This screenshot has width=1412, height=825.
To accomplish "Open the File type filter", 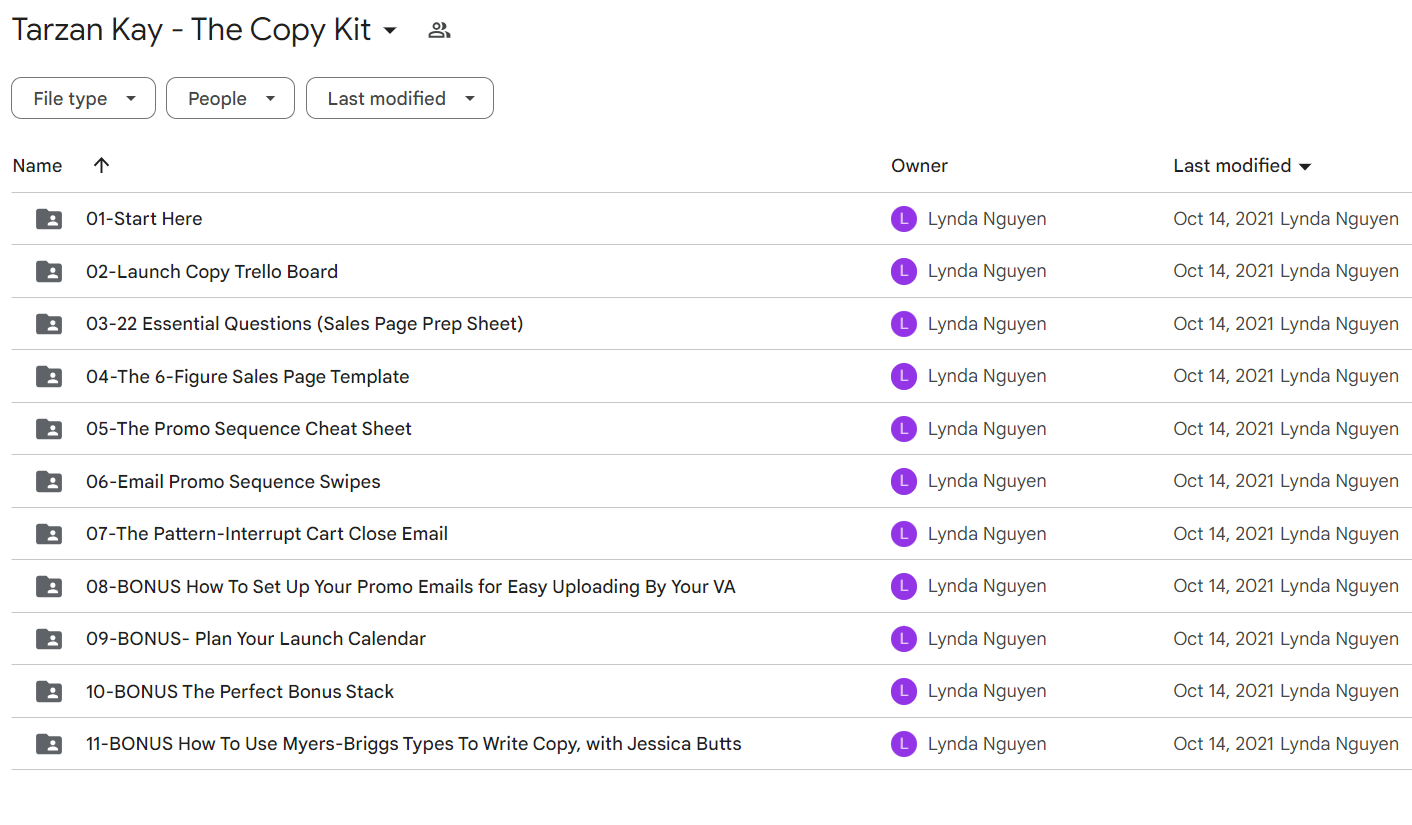I will click(83, 98).
